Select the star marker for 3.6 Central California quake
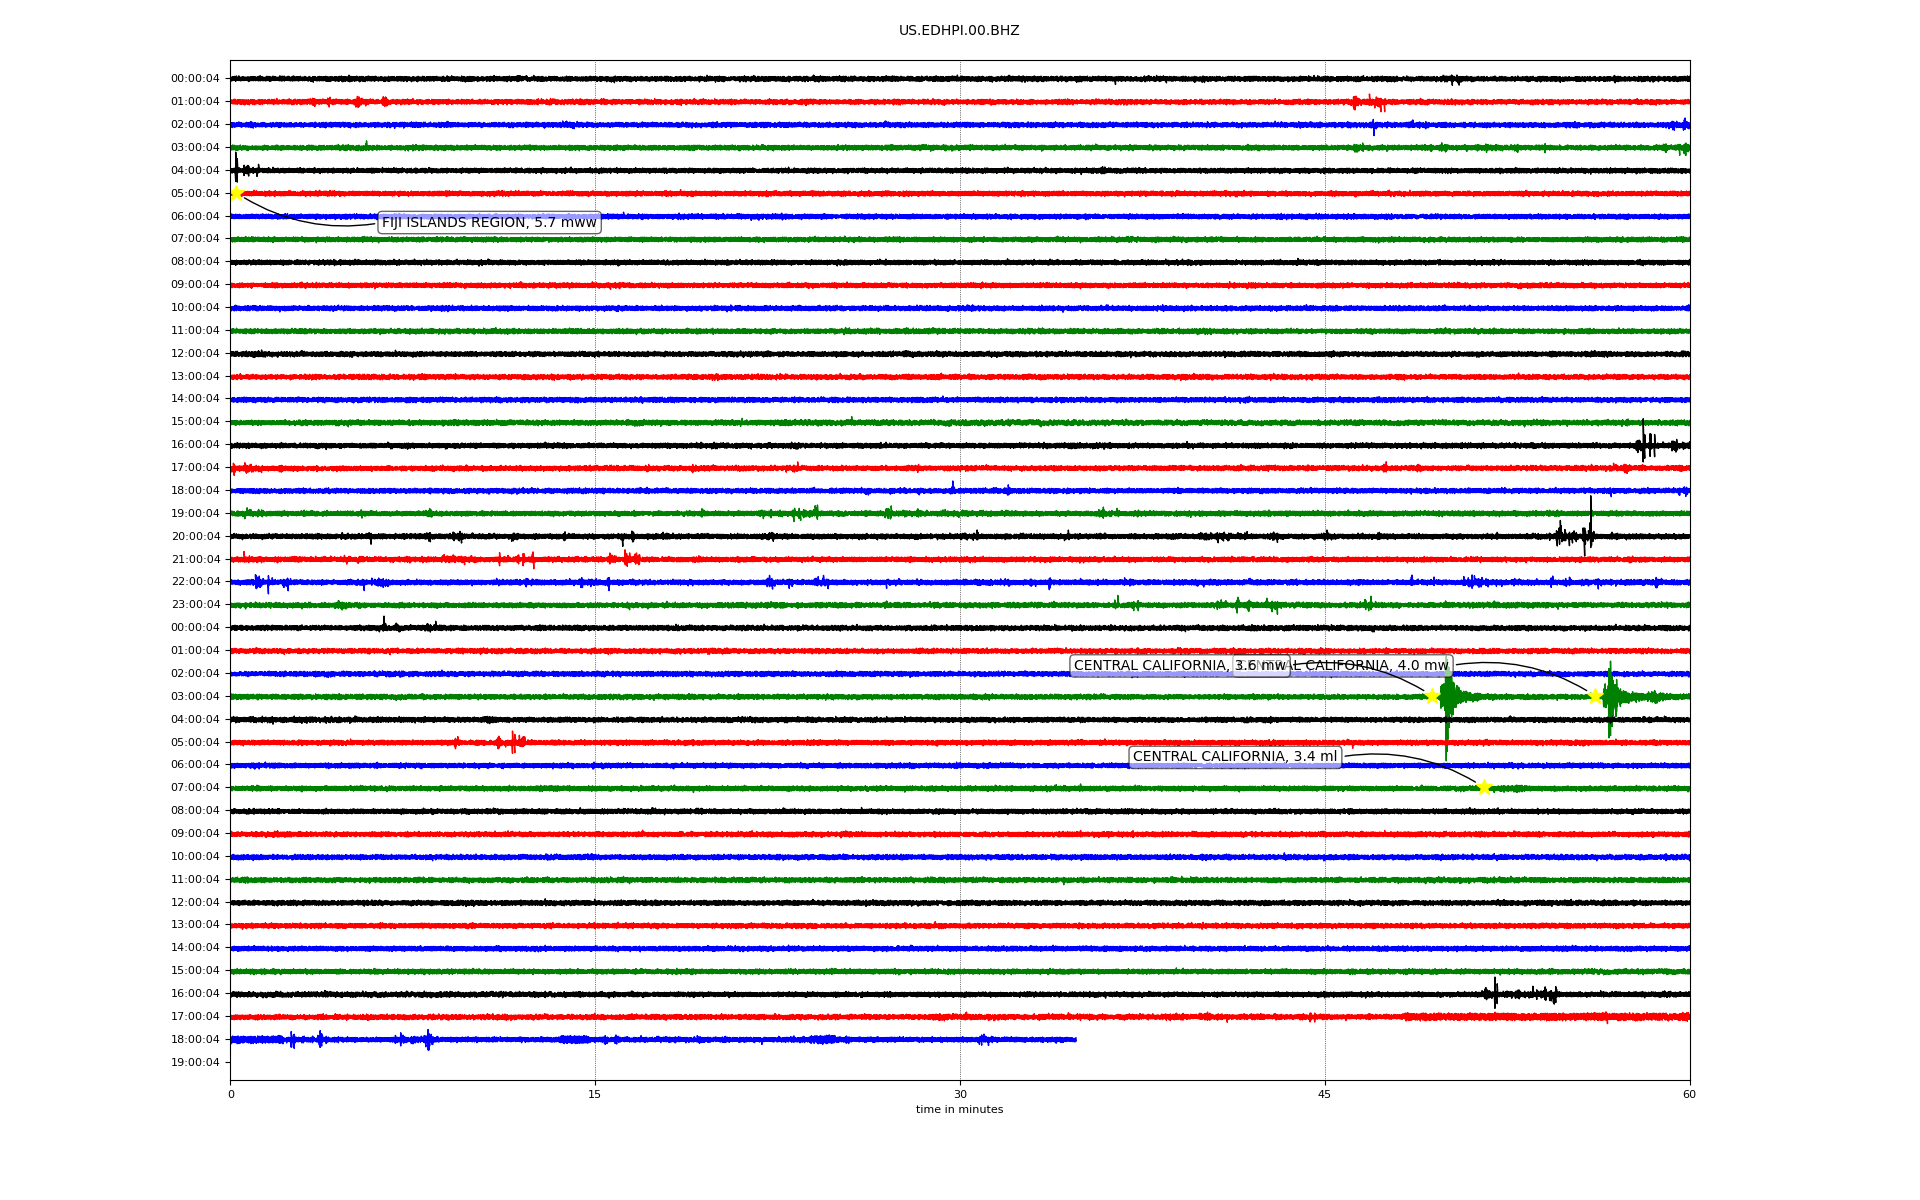1920x1200 pixels. pos(1432,696)
